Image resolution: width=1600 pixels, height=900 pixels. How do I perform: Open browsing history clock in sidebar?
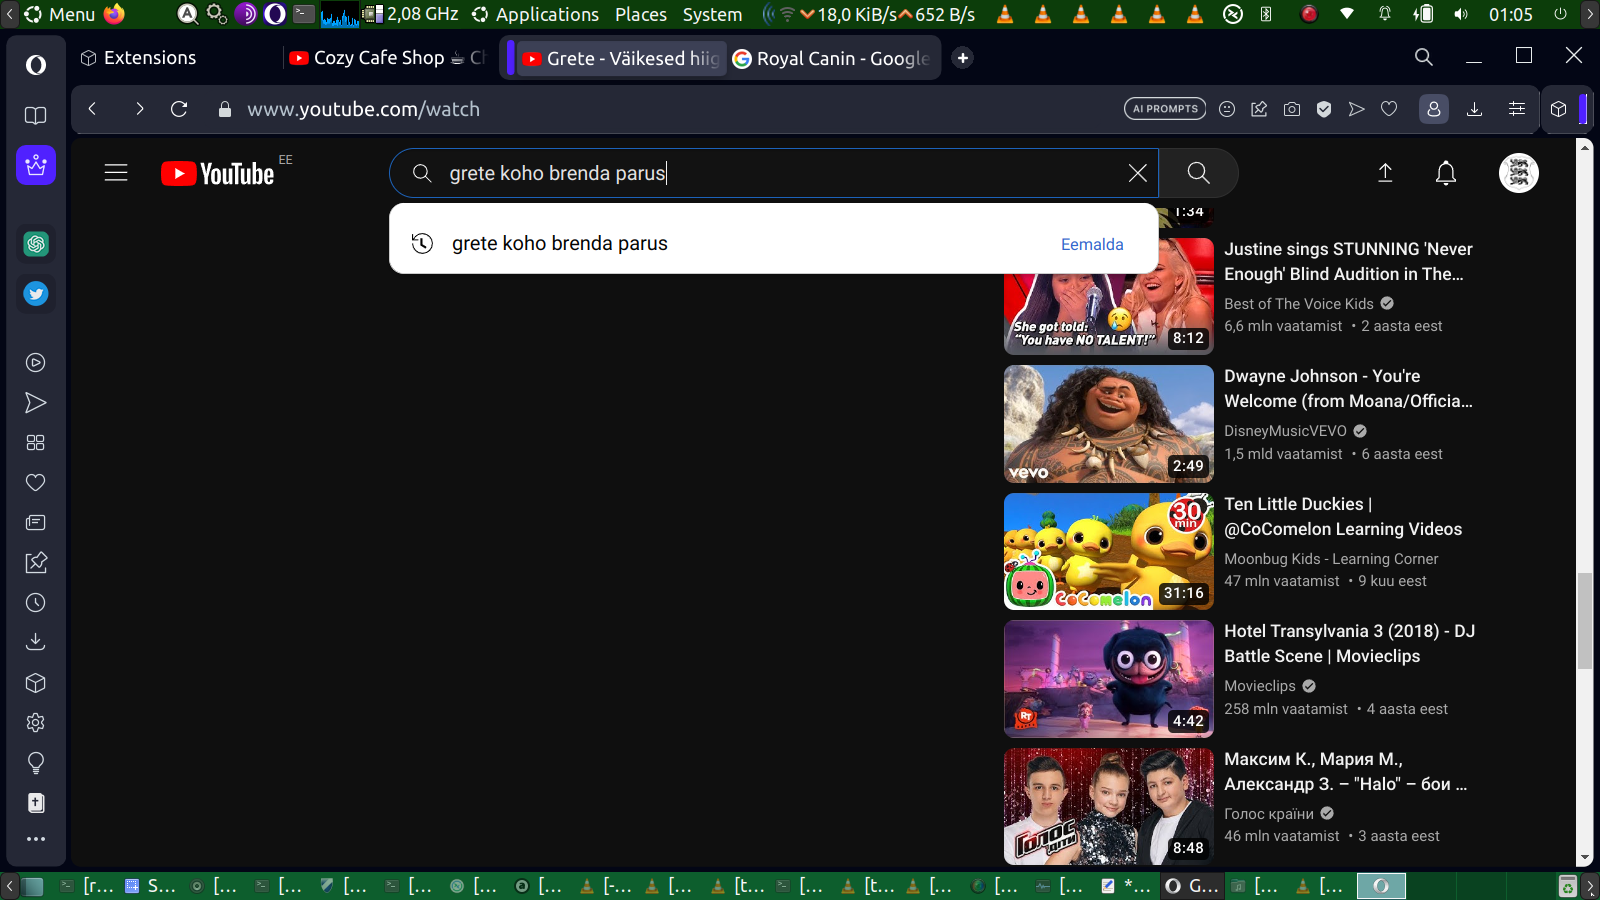tap(36, 603)
